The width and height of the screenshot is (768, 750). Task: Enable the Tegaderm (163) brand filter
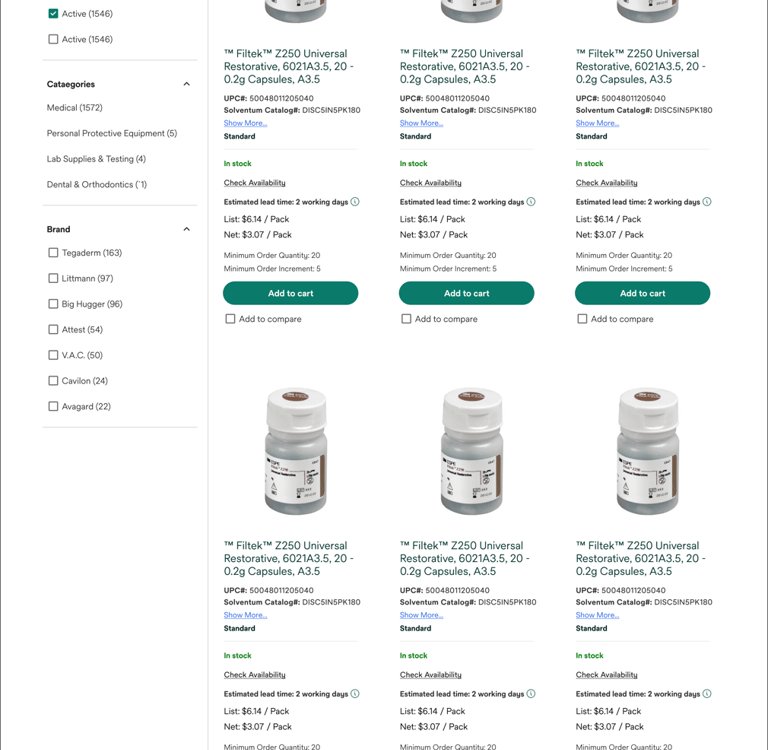click(53, 253)
